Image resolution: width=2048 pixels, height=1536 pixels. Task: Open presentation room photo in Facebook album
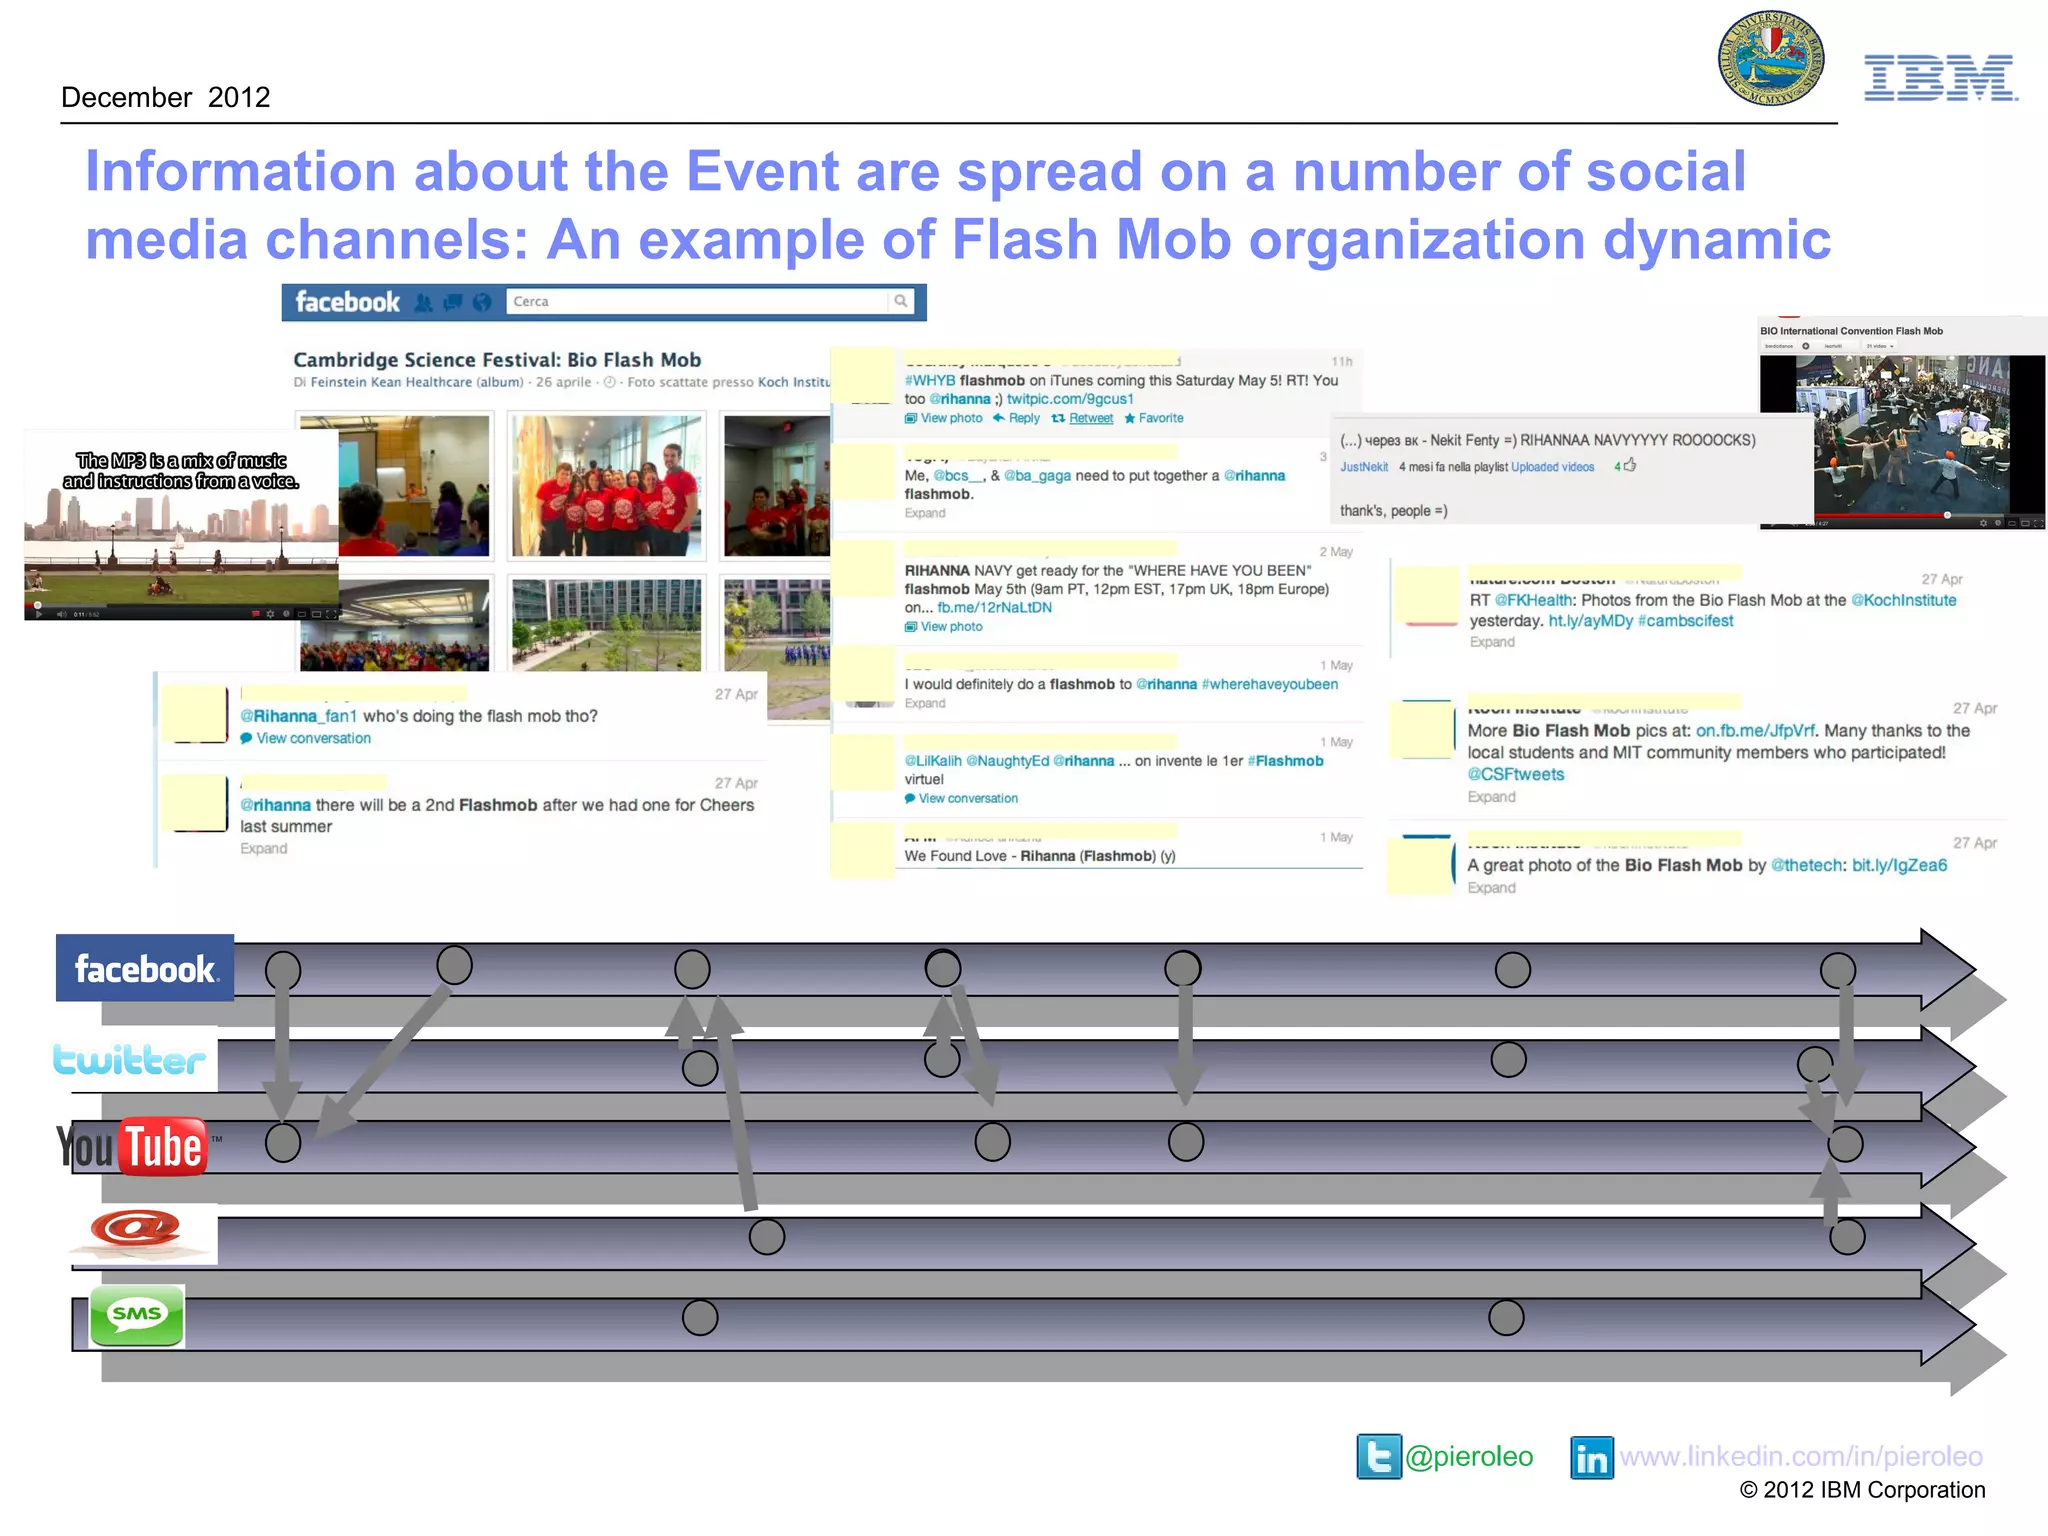(x=413, y=485)
